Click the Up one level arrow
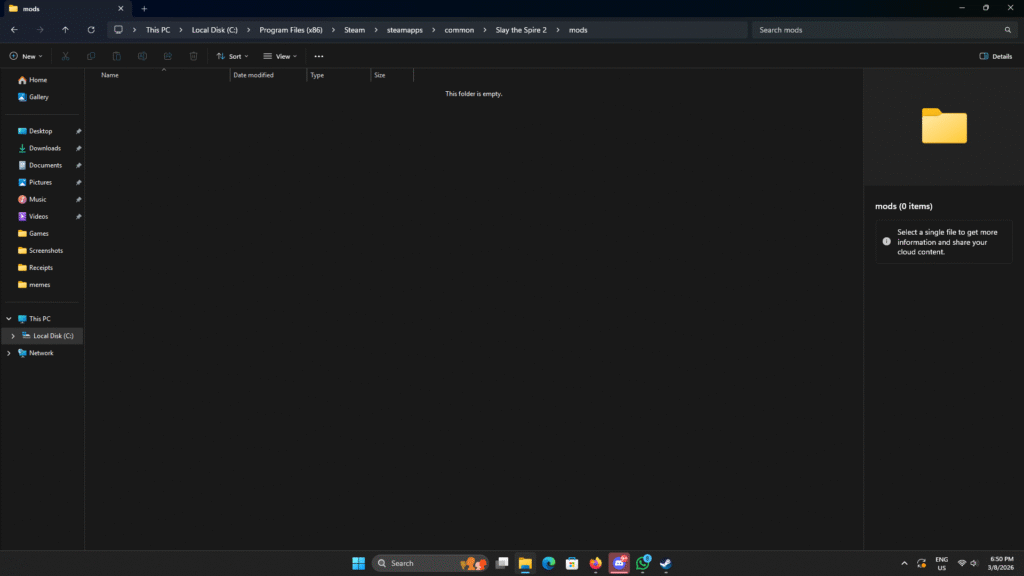The image size is (1024, 576). [66, 30]
